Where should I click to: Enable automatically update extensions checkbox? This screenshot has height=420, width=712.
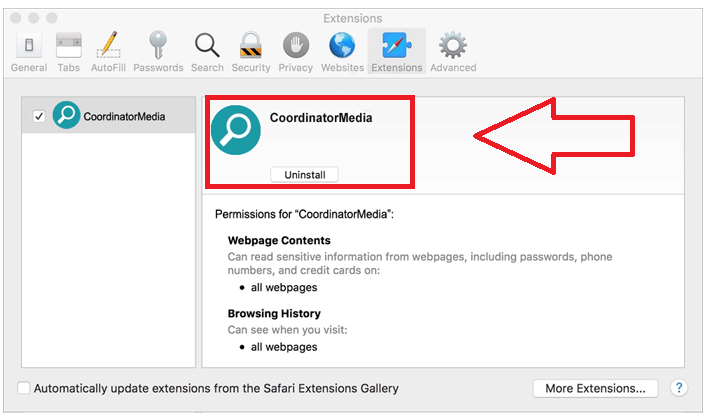pyautogui.click(x=24, y=388)
